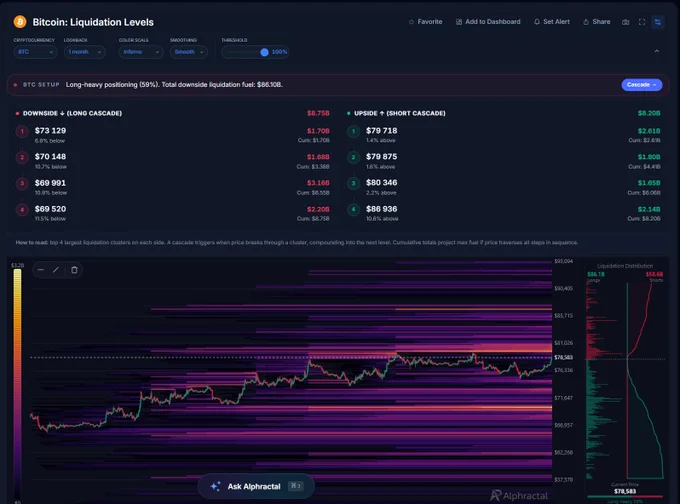Viewport: 680px width, 504px height.
Task: Adjust the Threshold slider handle
Action: [264, 52]
